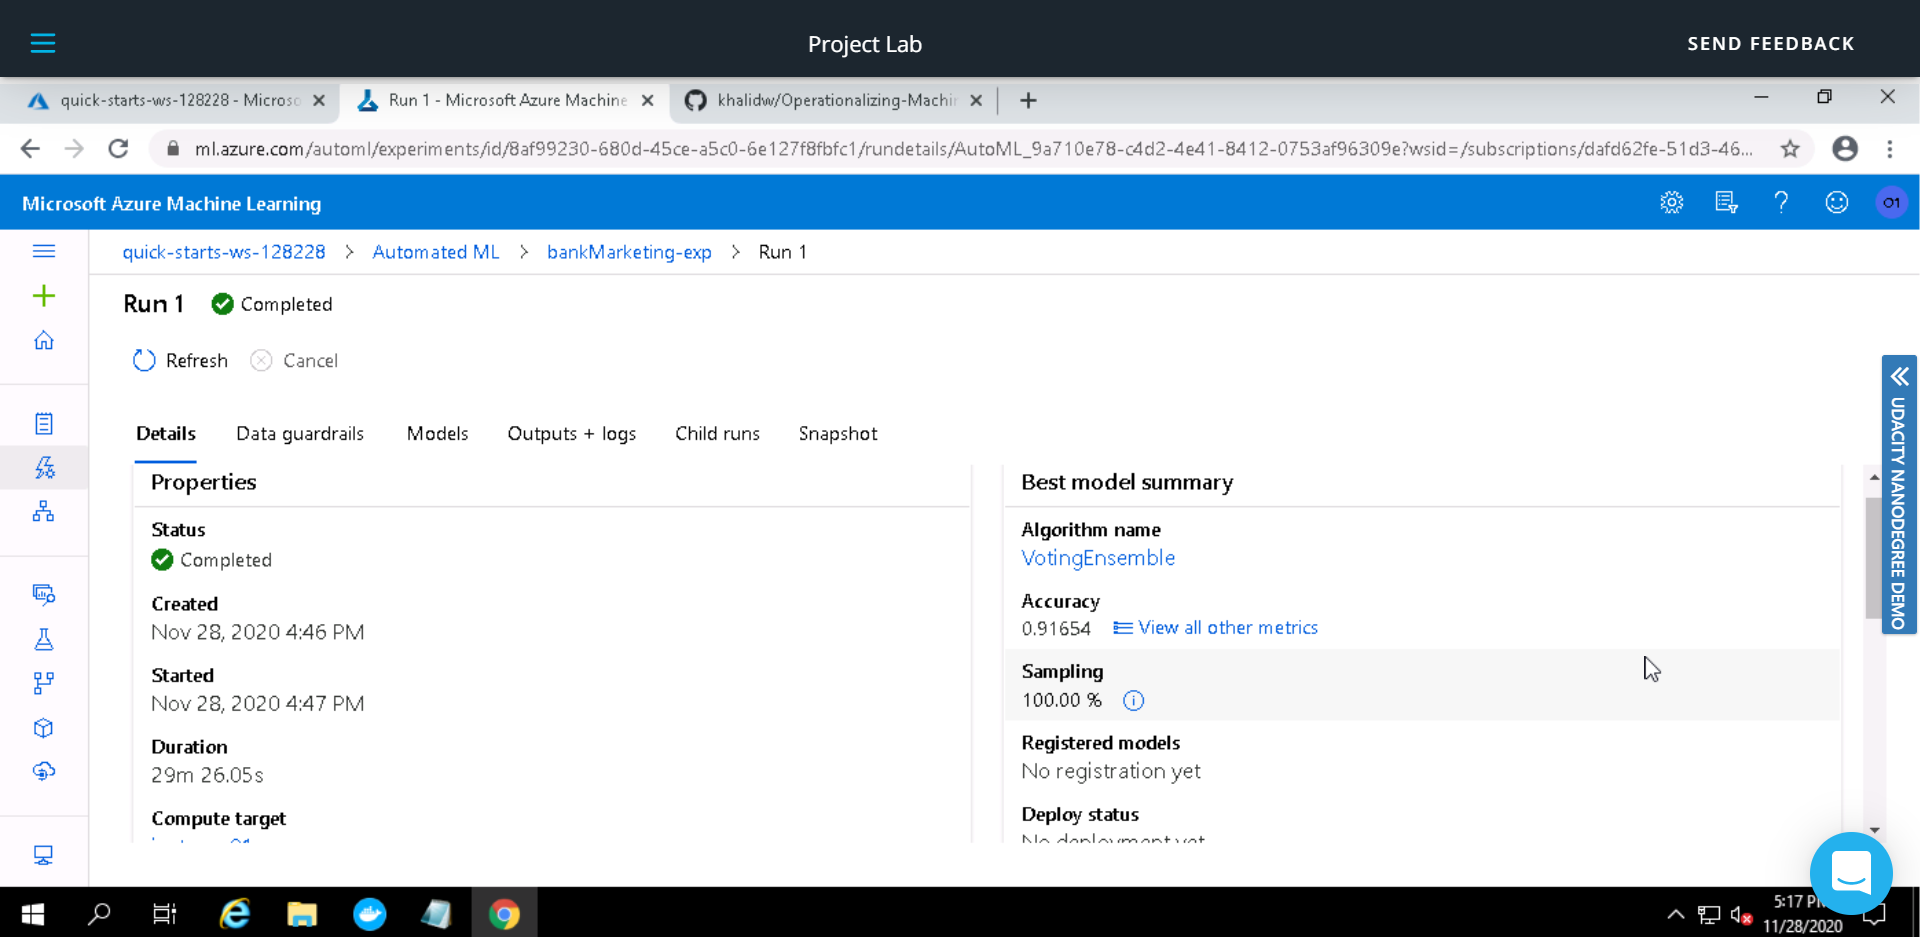Open Endpoints sidebar icon

44,772
